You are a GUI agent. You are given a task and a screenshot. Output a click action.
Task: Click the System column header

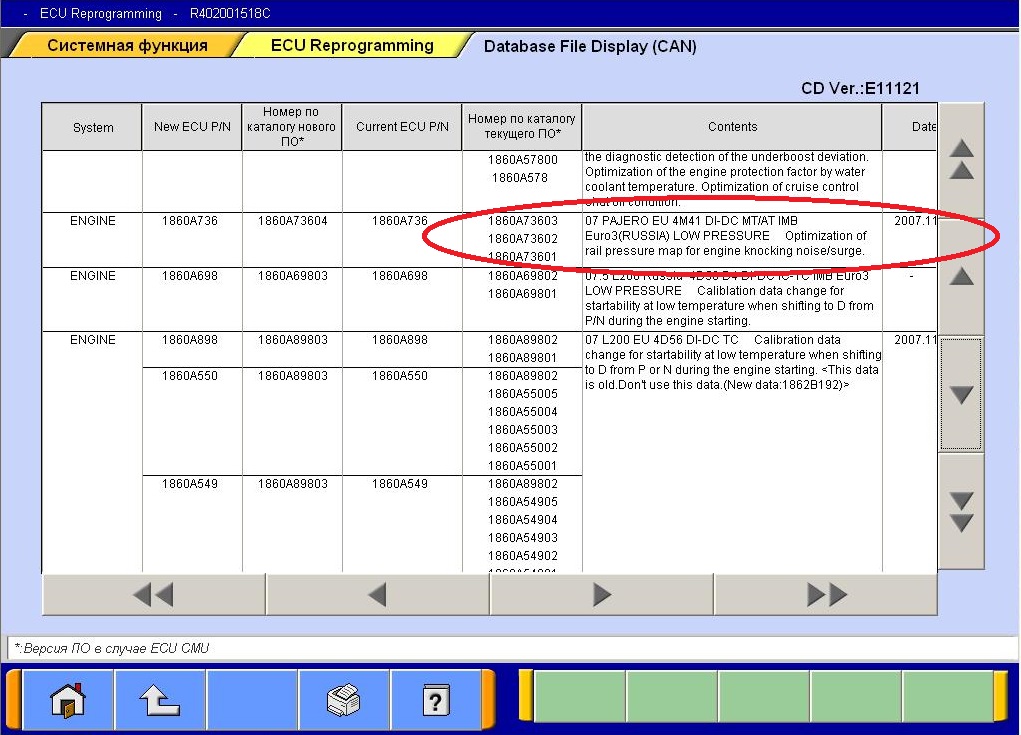(x=92, y=128)
